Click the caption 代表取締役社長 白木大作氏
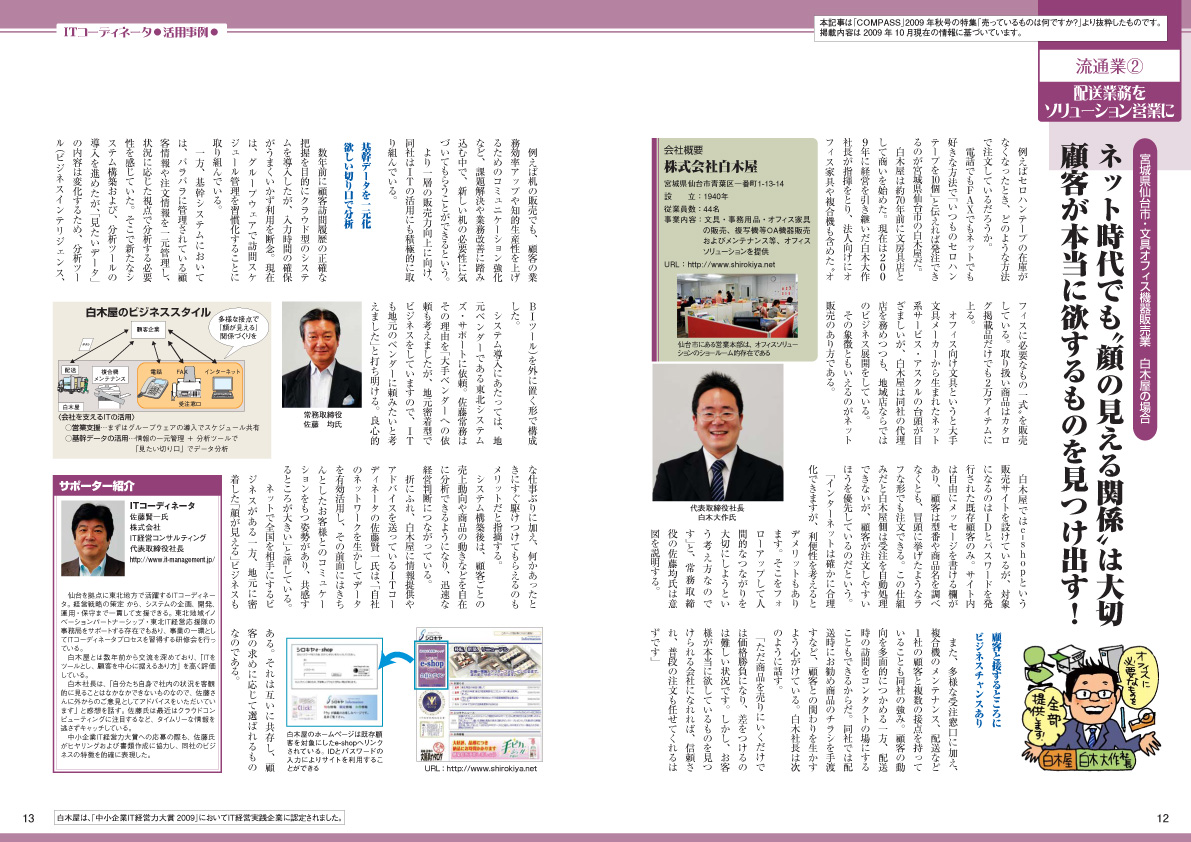 [717, 512]
